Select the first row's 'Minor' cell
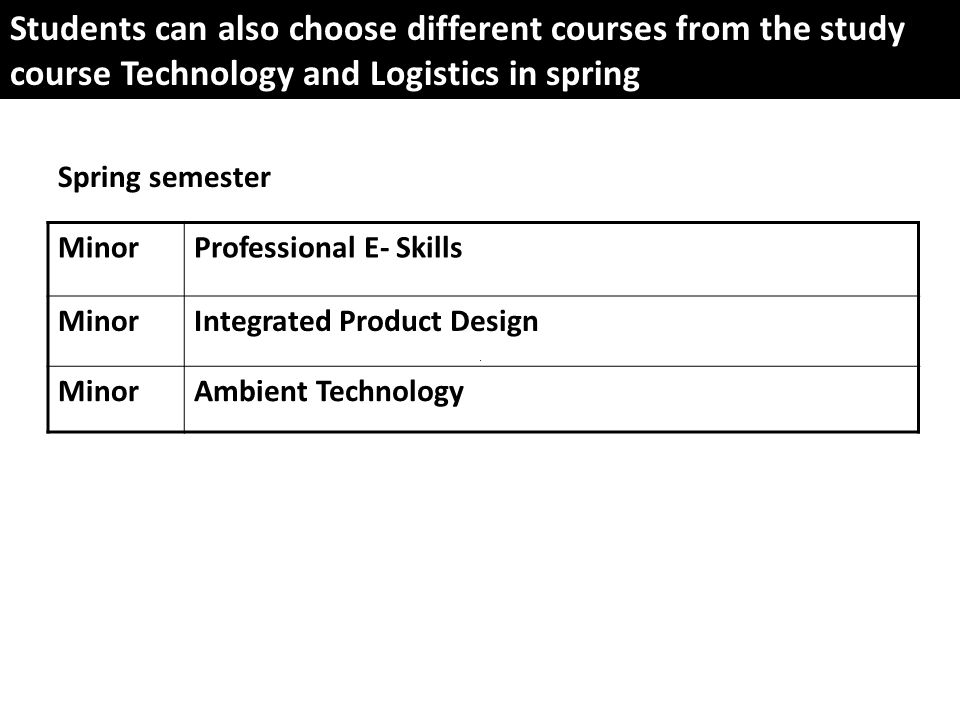Screen dimensions: 960x720 [116, 260]
